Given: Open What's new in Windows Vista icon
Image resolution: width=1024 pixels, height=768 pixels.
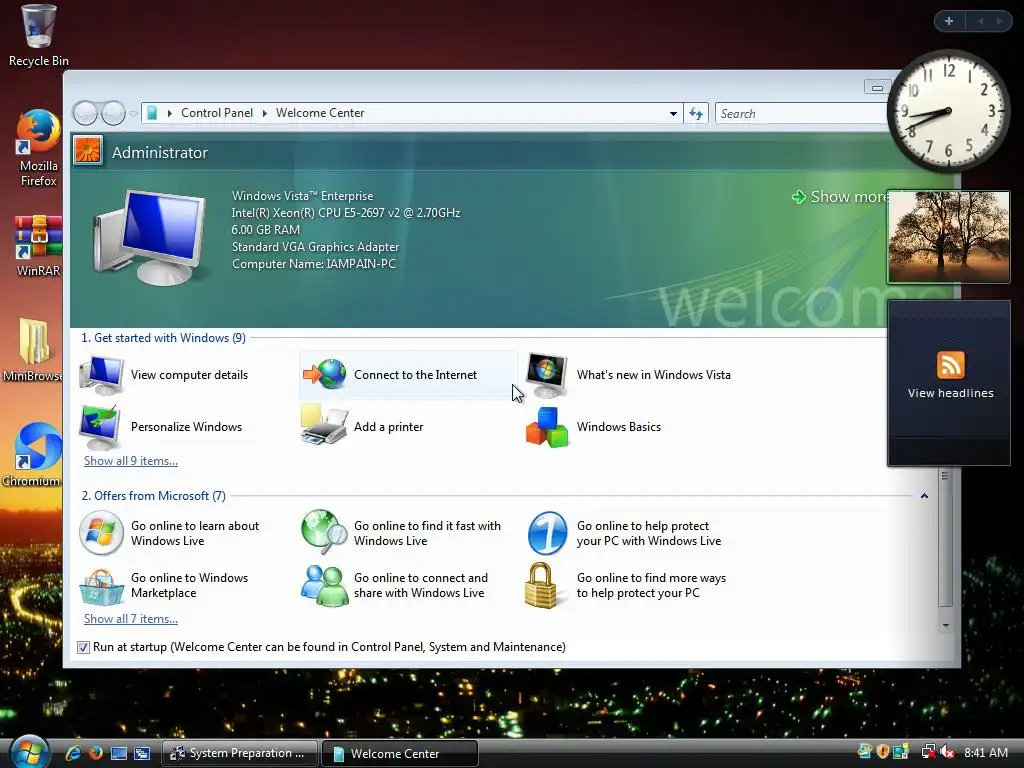Looking at the screenshot, I should pos(547,375).
